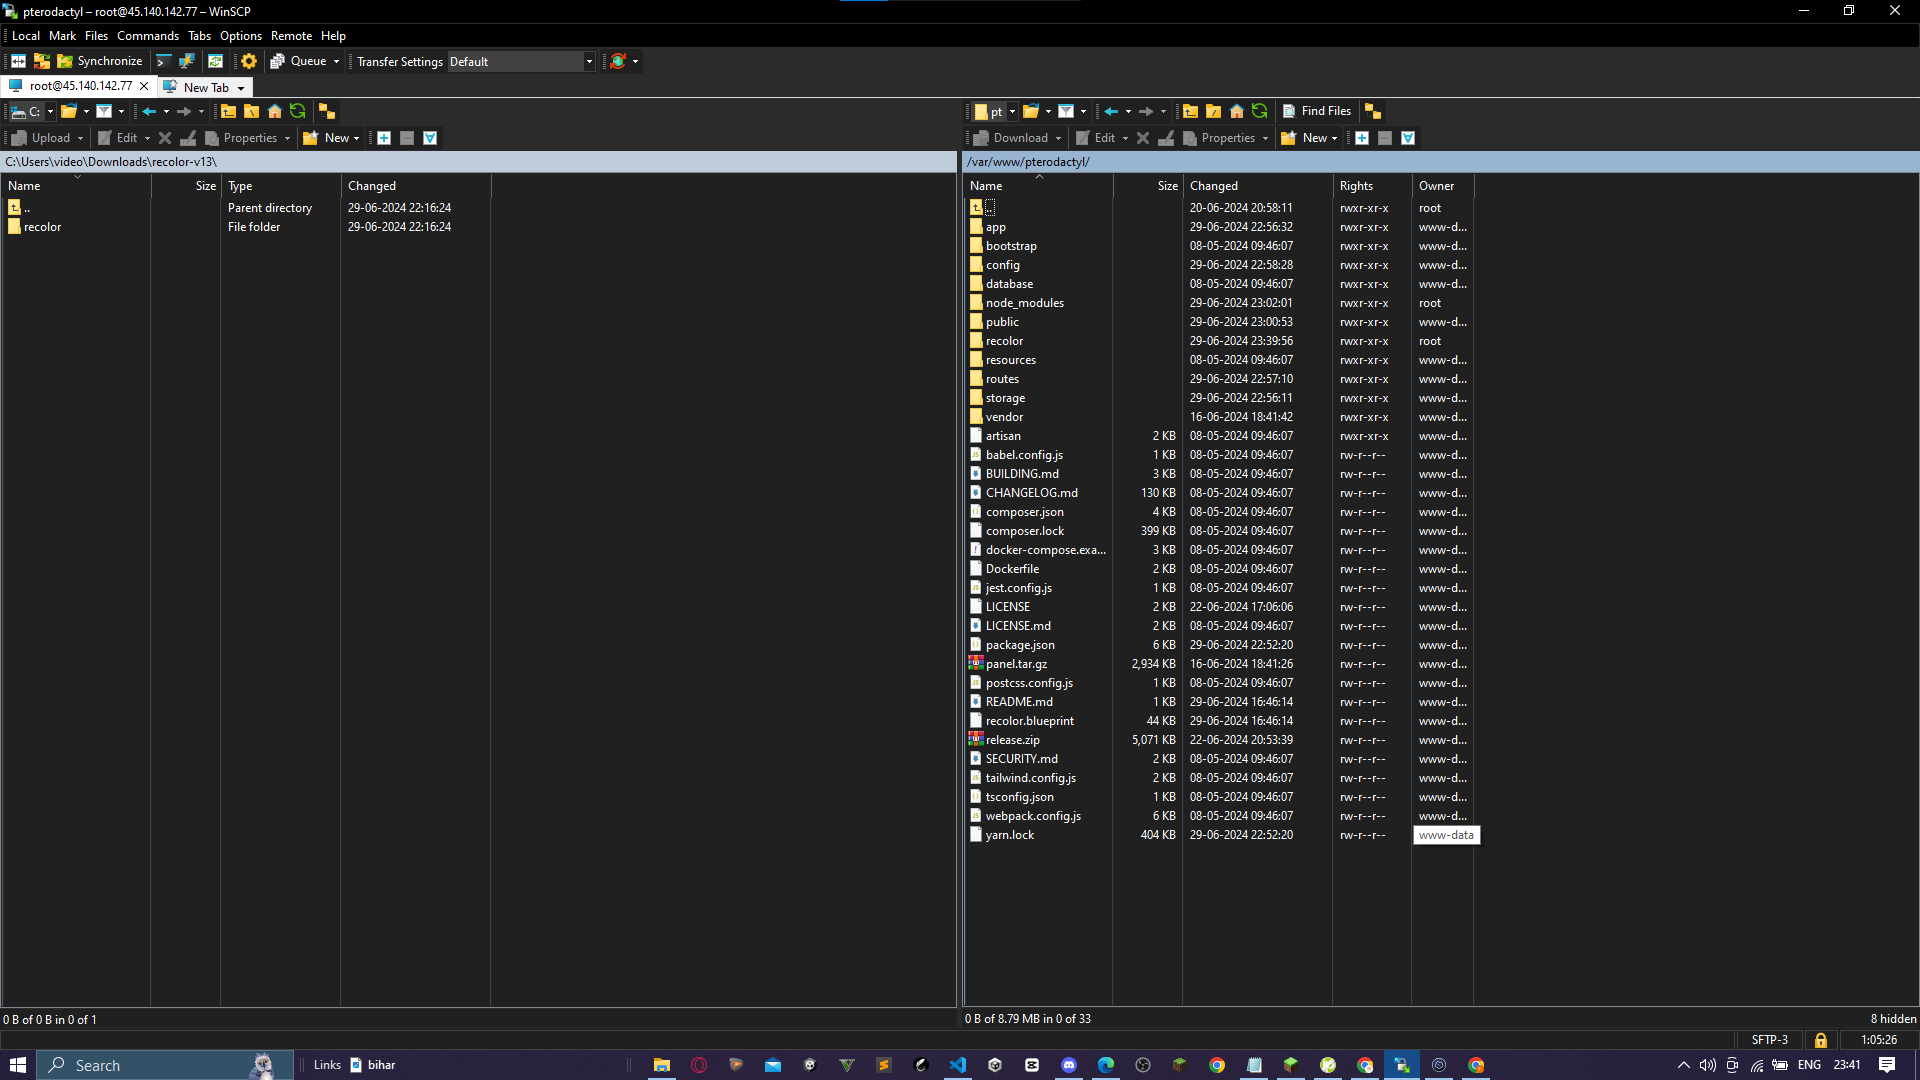Open the Mark menu

[x=62, y=36]
